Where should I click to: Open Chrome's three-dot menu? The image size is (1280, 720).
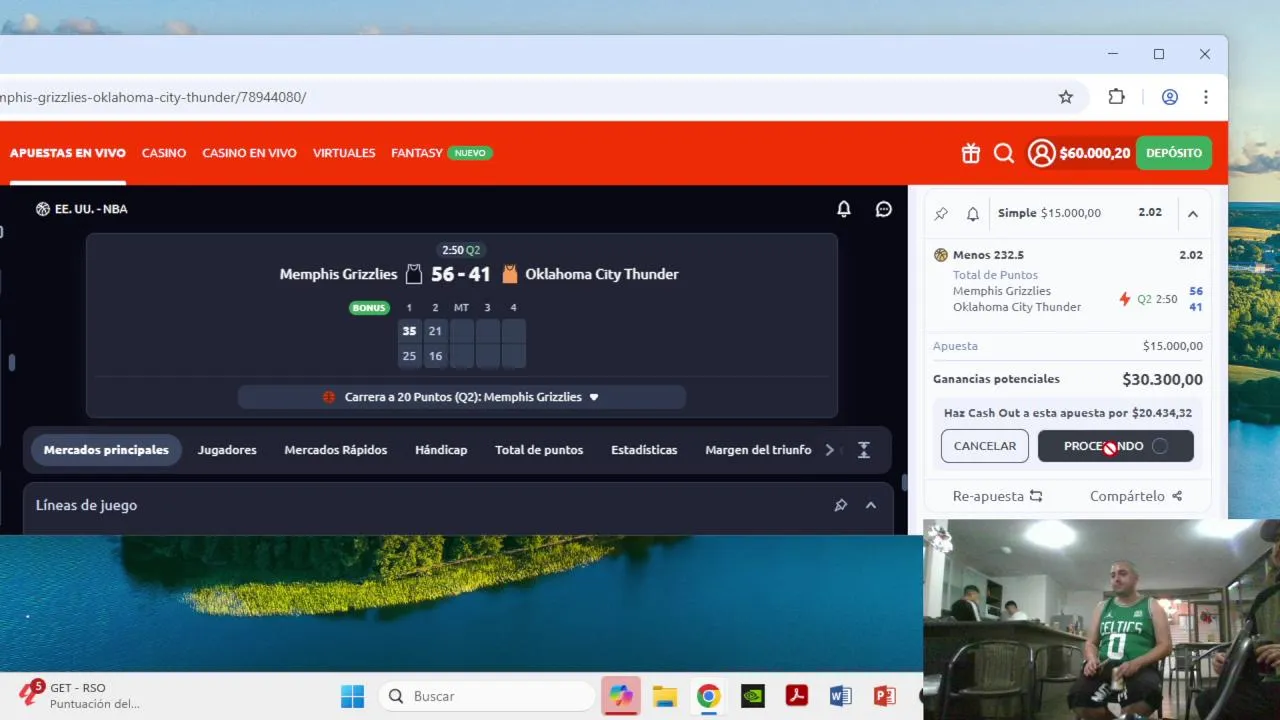click(x=1206, y=97)
